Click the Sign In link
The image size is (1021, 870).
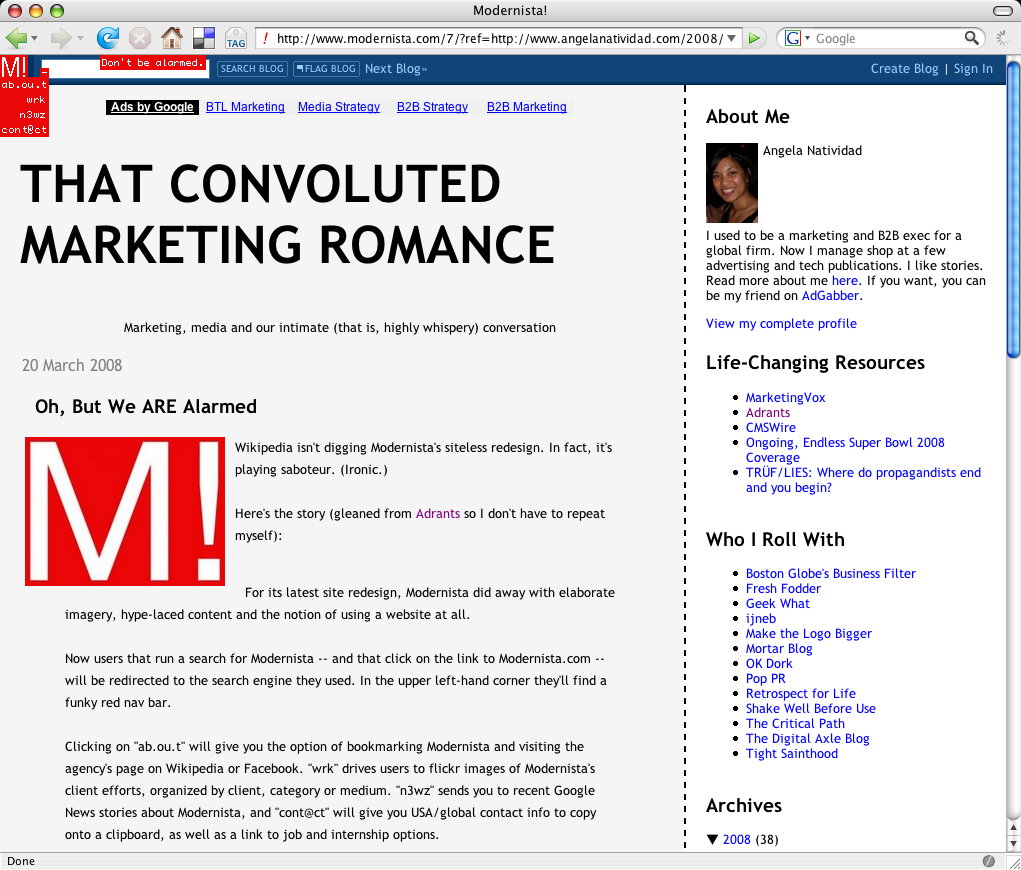point(973,68)
